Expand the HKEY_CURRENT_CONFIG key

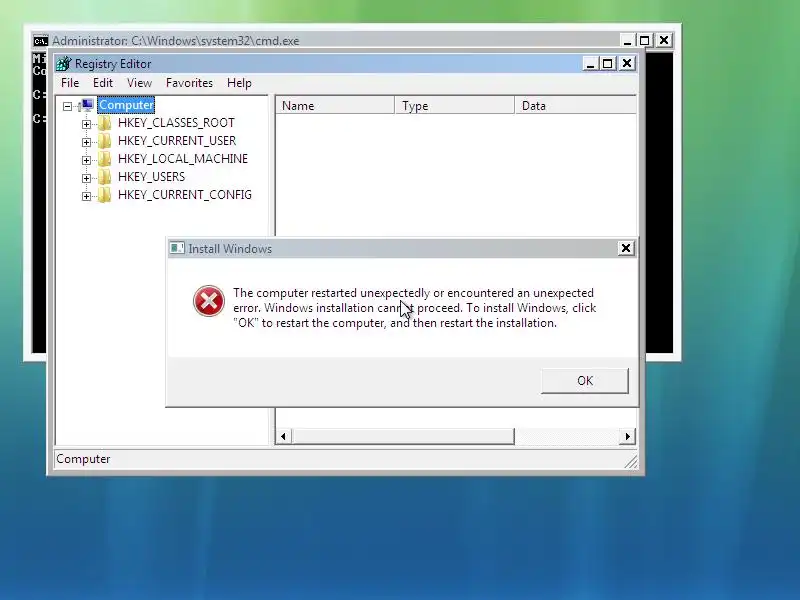(x=86, y=196)
